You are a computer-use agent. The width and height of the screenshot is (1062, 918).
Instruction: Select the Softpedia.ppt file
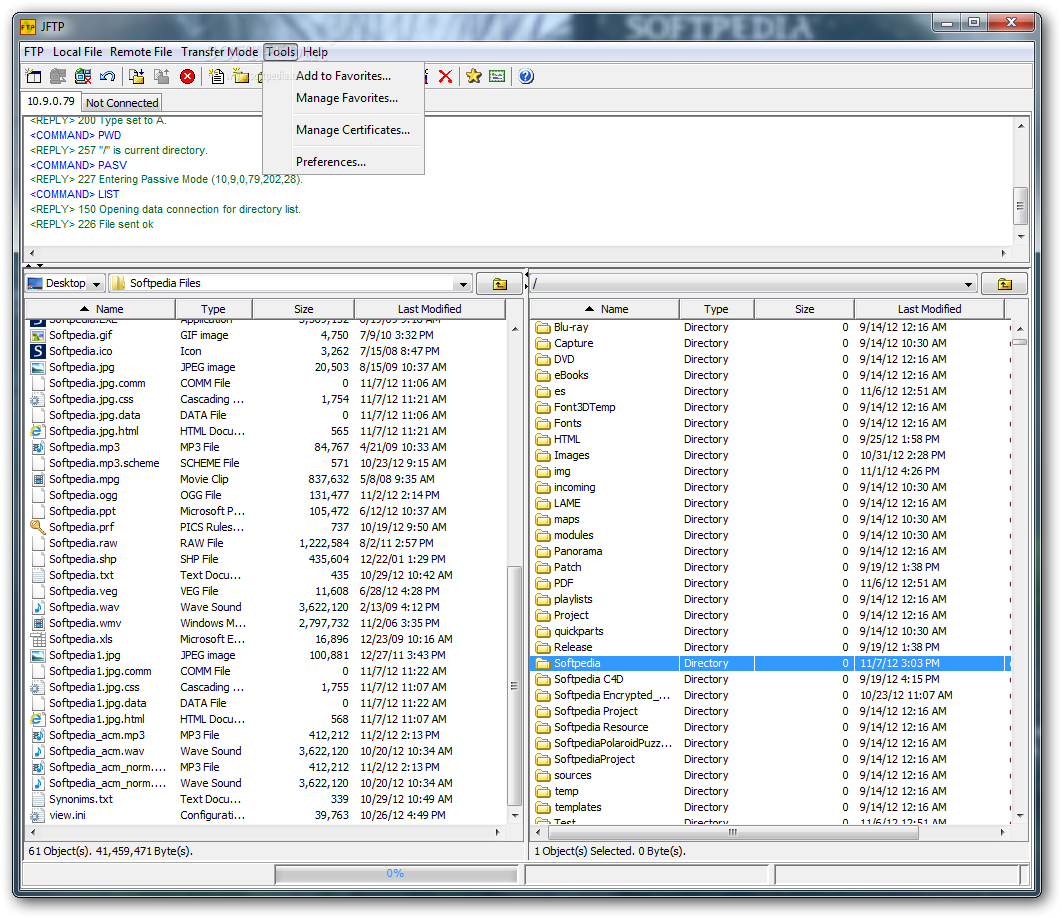point(266,512)
